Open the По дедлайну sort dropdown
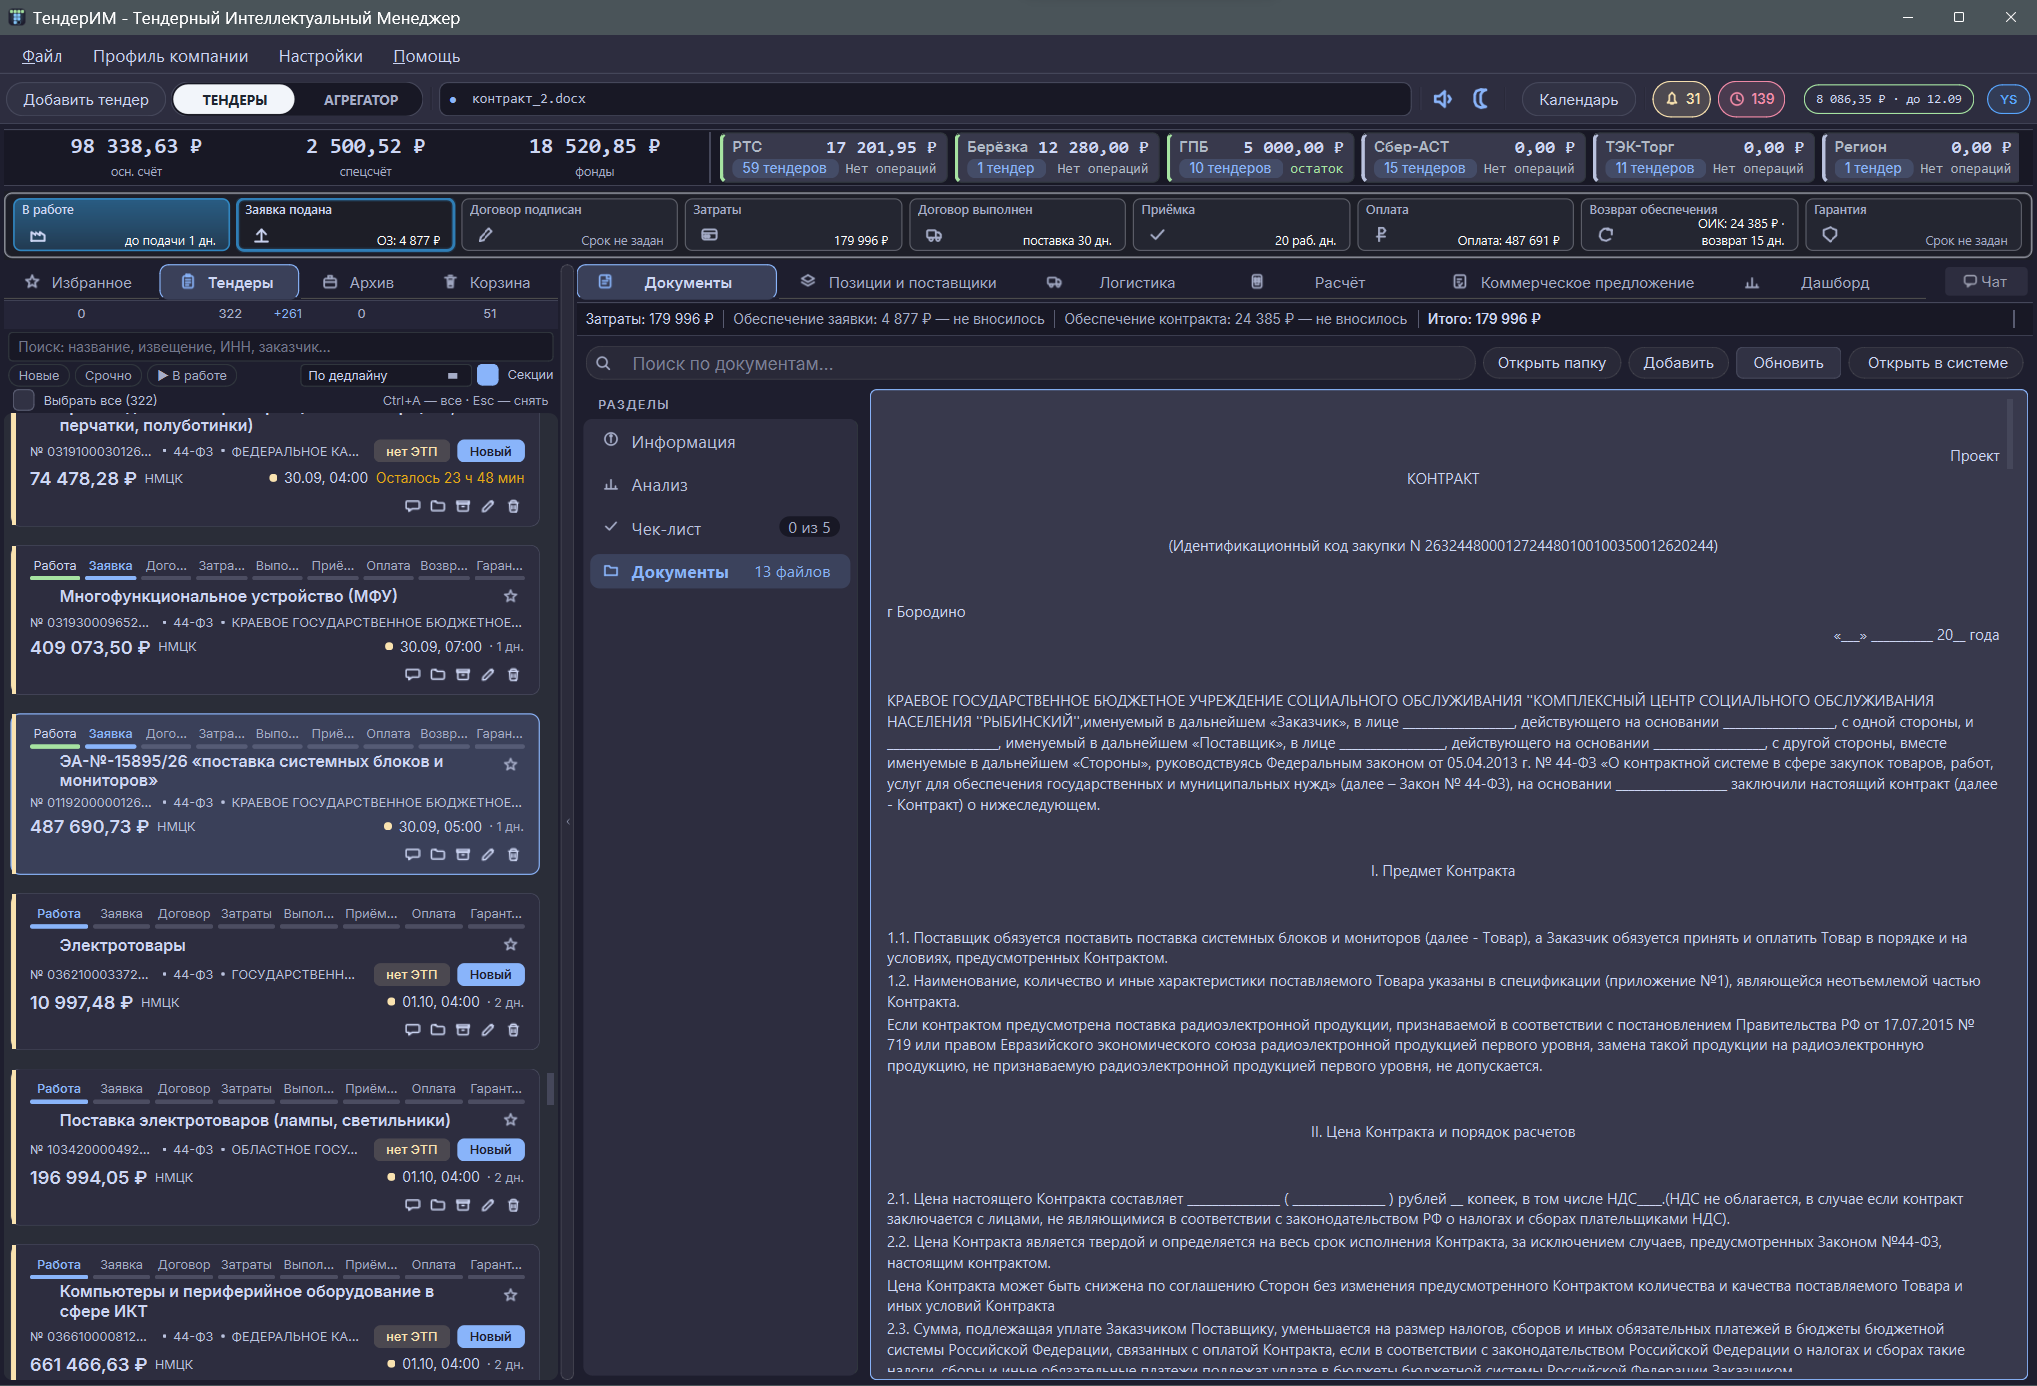 pos(385,375)
